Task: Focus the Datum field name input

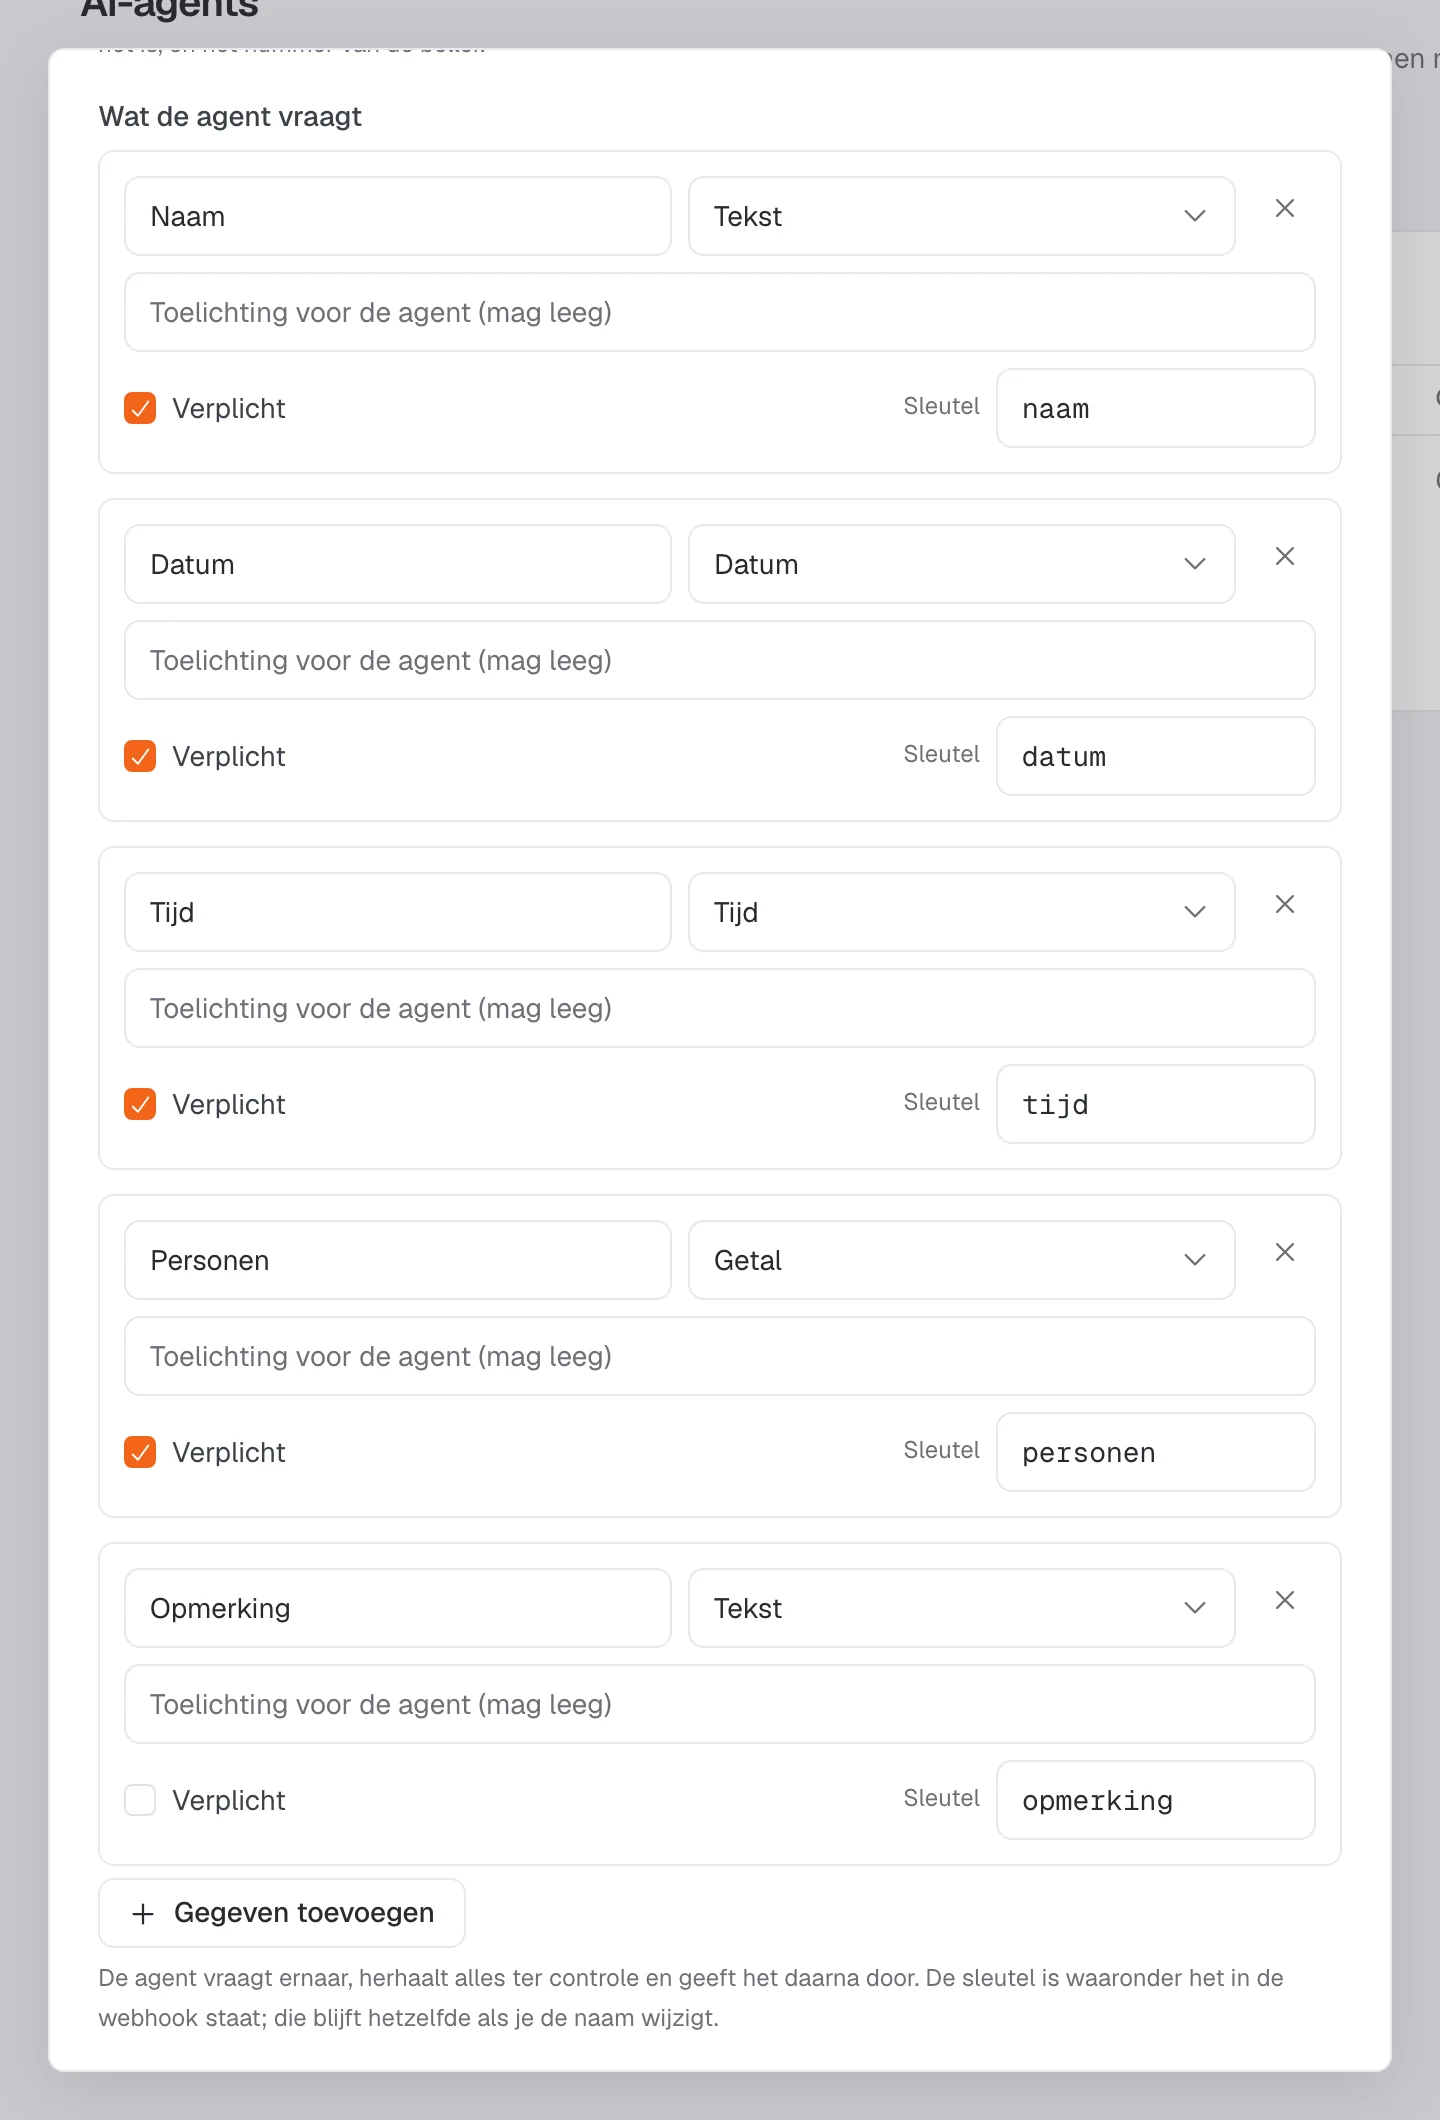Action: pos(398,564)
